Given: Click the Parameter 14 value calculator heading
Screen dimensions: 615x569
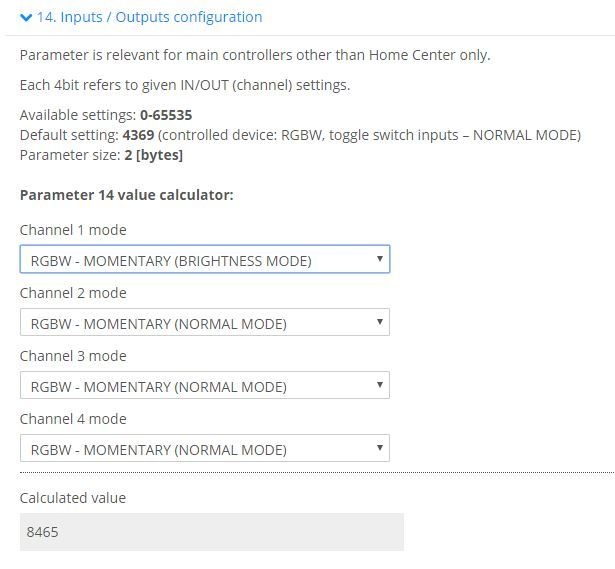Looking at the screenshot, I should (x=126, y=195).
